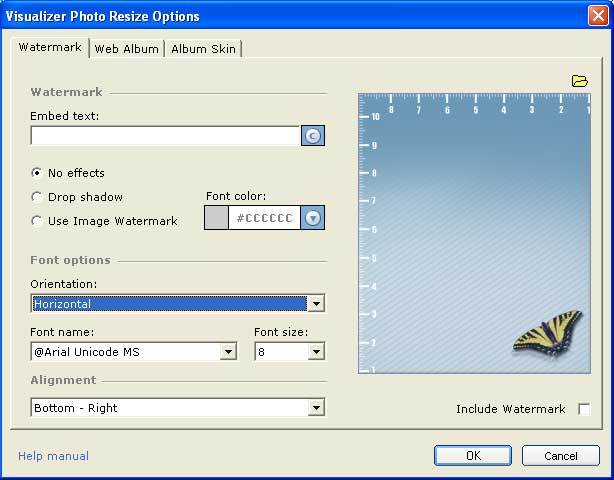Insert copyright symbol next to Embed text
The width and height of the screenshot is (614, 480).
pyautogui.click(x=312, y=136)
